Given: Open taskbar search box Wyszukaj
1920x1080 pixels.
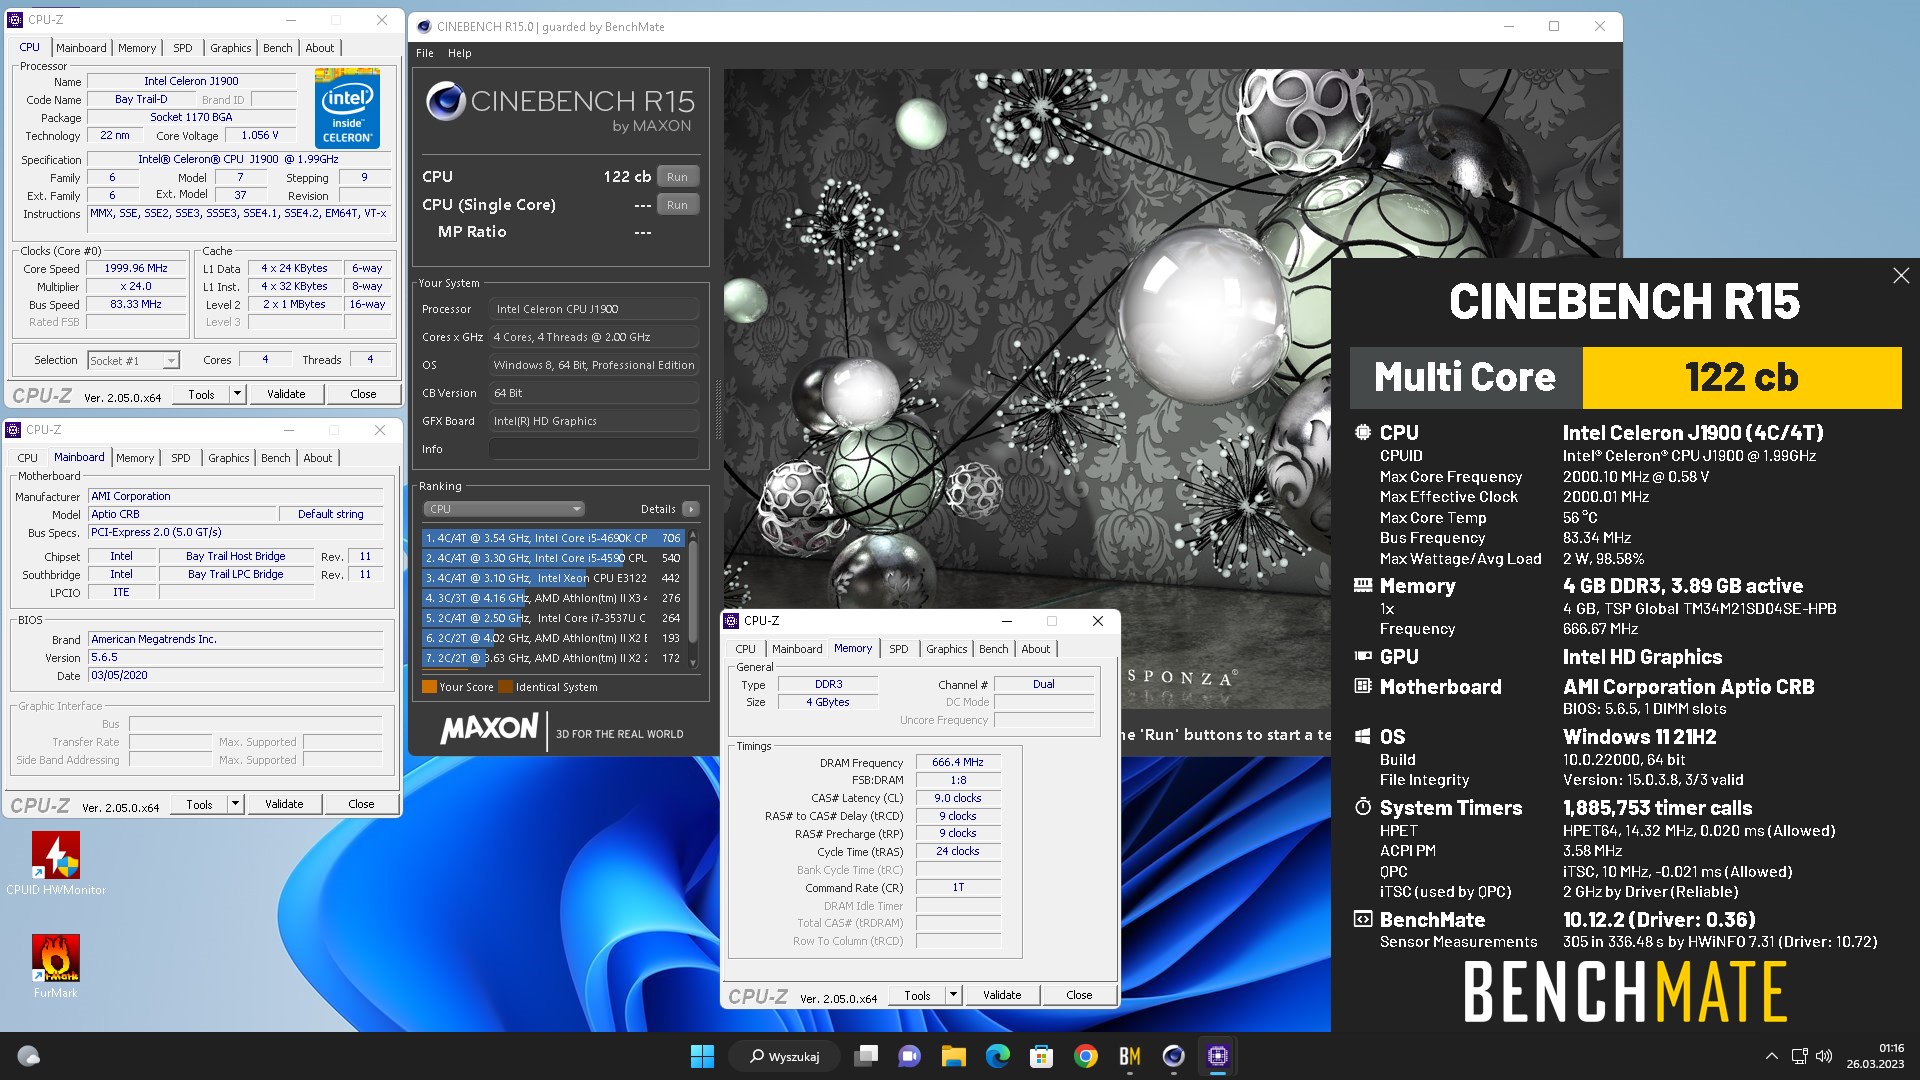Looking at the screenshot, I should tap(786, 1056).
